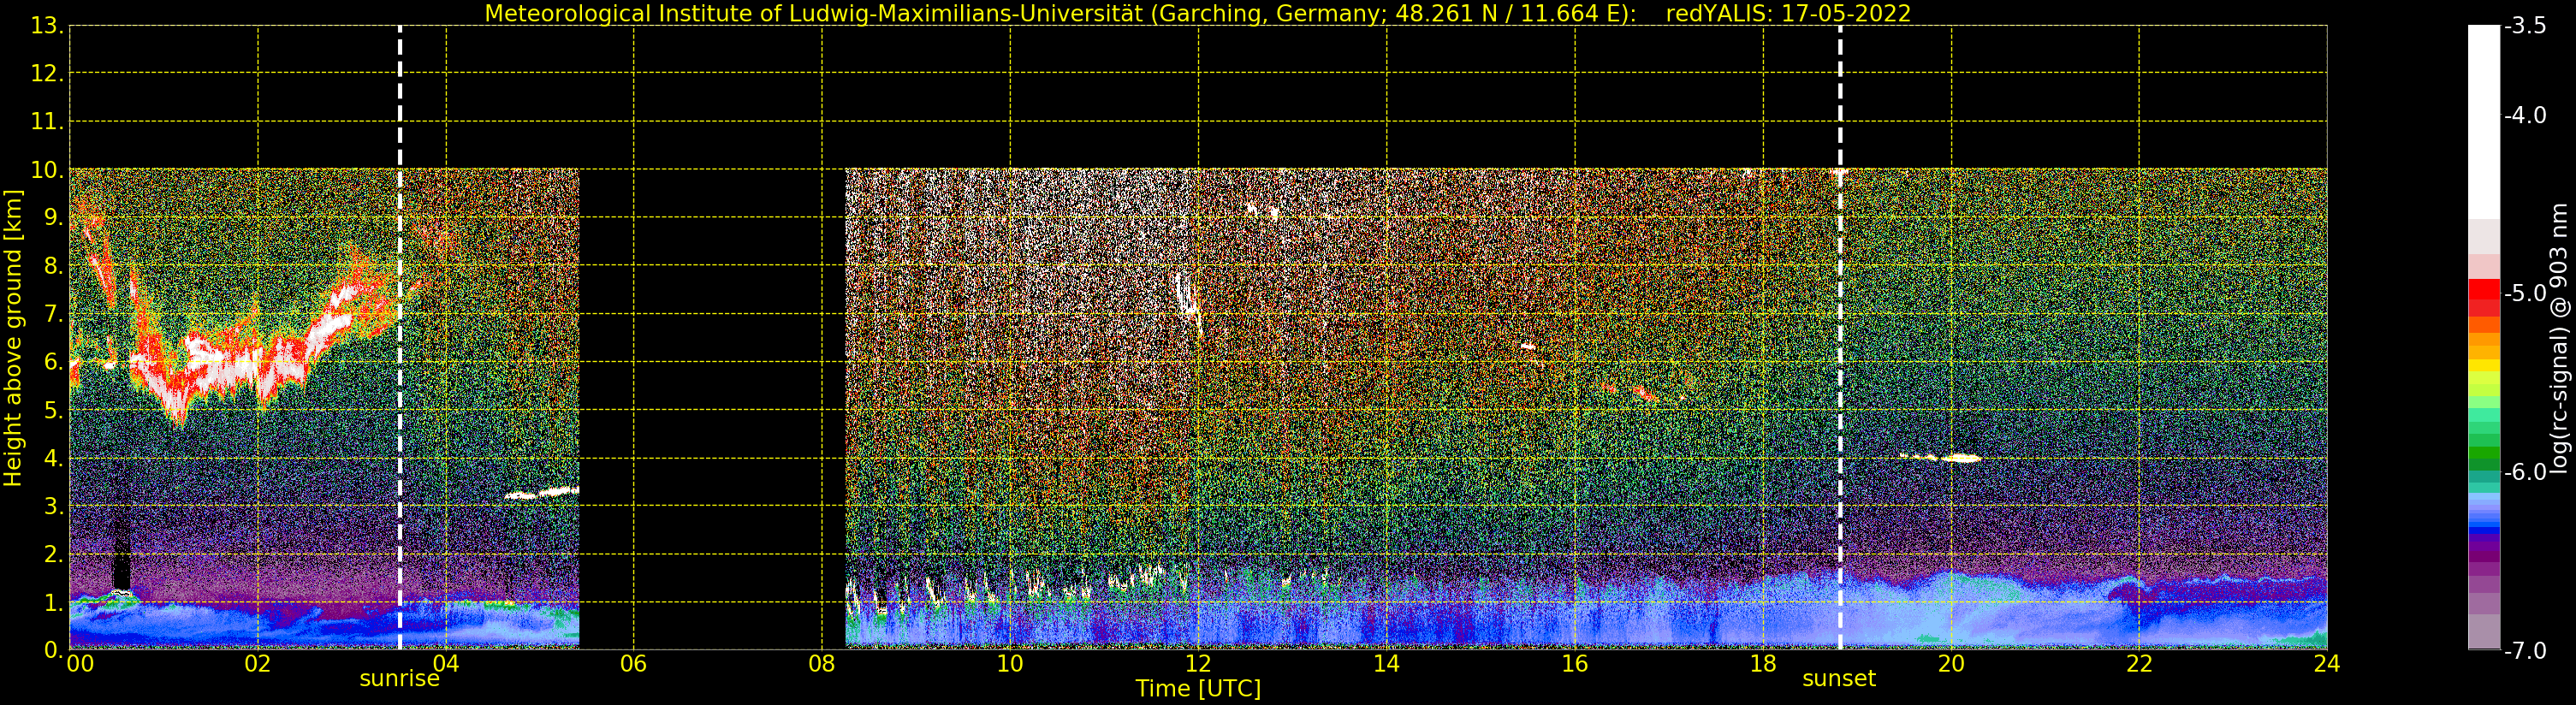Click the 18 time tick label

(x=1763, y=665)
